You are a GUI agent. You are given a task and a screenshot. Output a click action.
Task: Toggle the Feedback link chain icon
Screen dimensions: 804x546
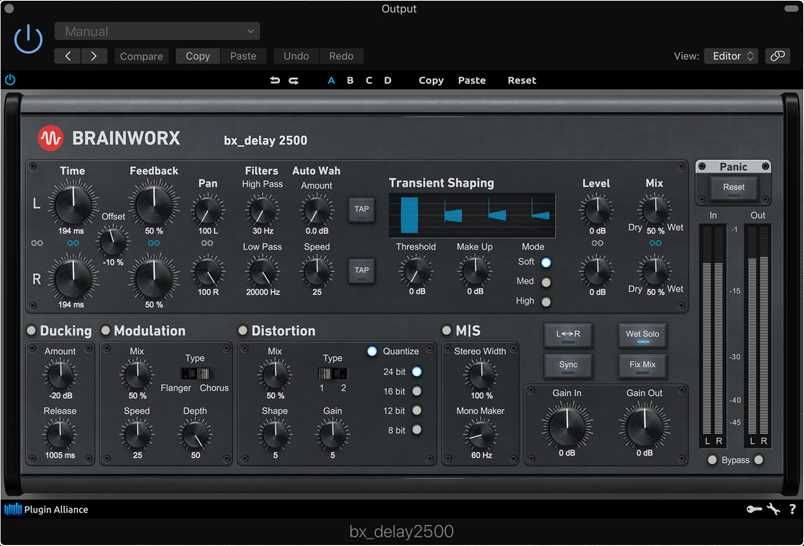[x=154, y=243]
